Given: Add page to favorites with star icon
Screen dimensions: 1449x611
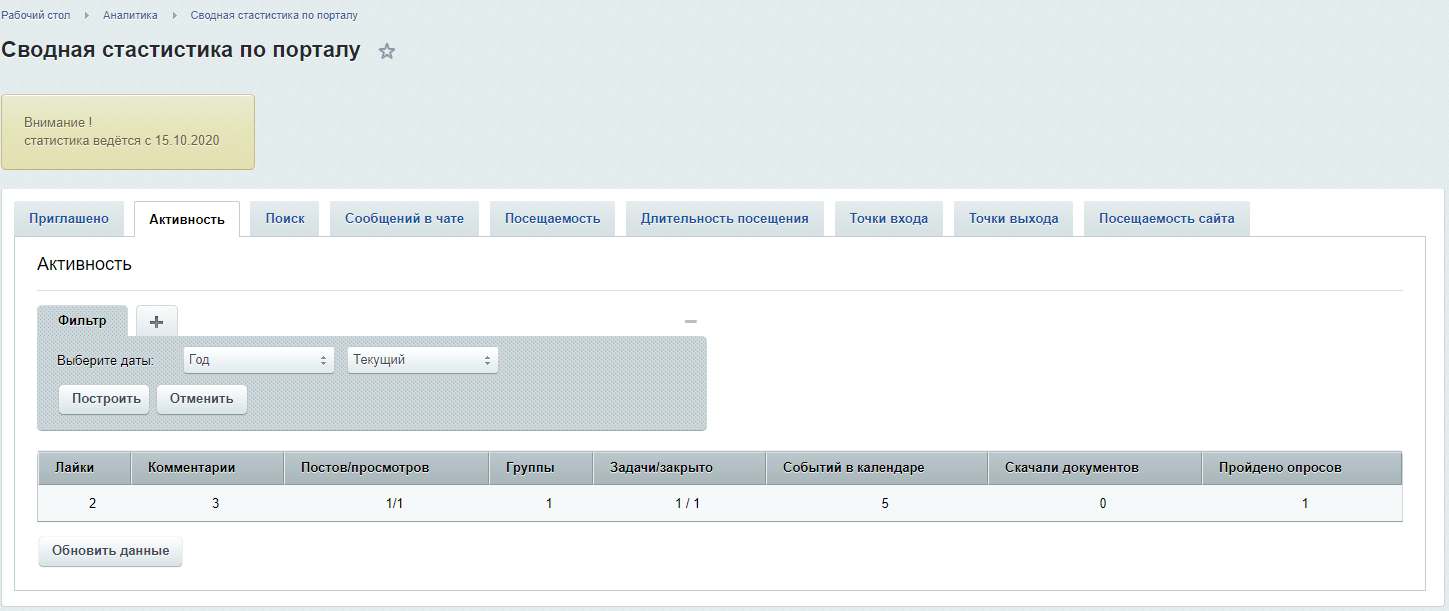Looking at the screenshot, I should click(387, 52).
